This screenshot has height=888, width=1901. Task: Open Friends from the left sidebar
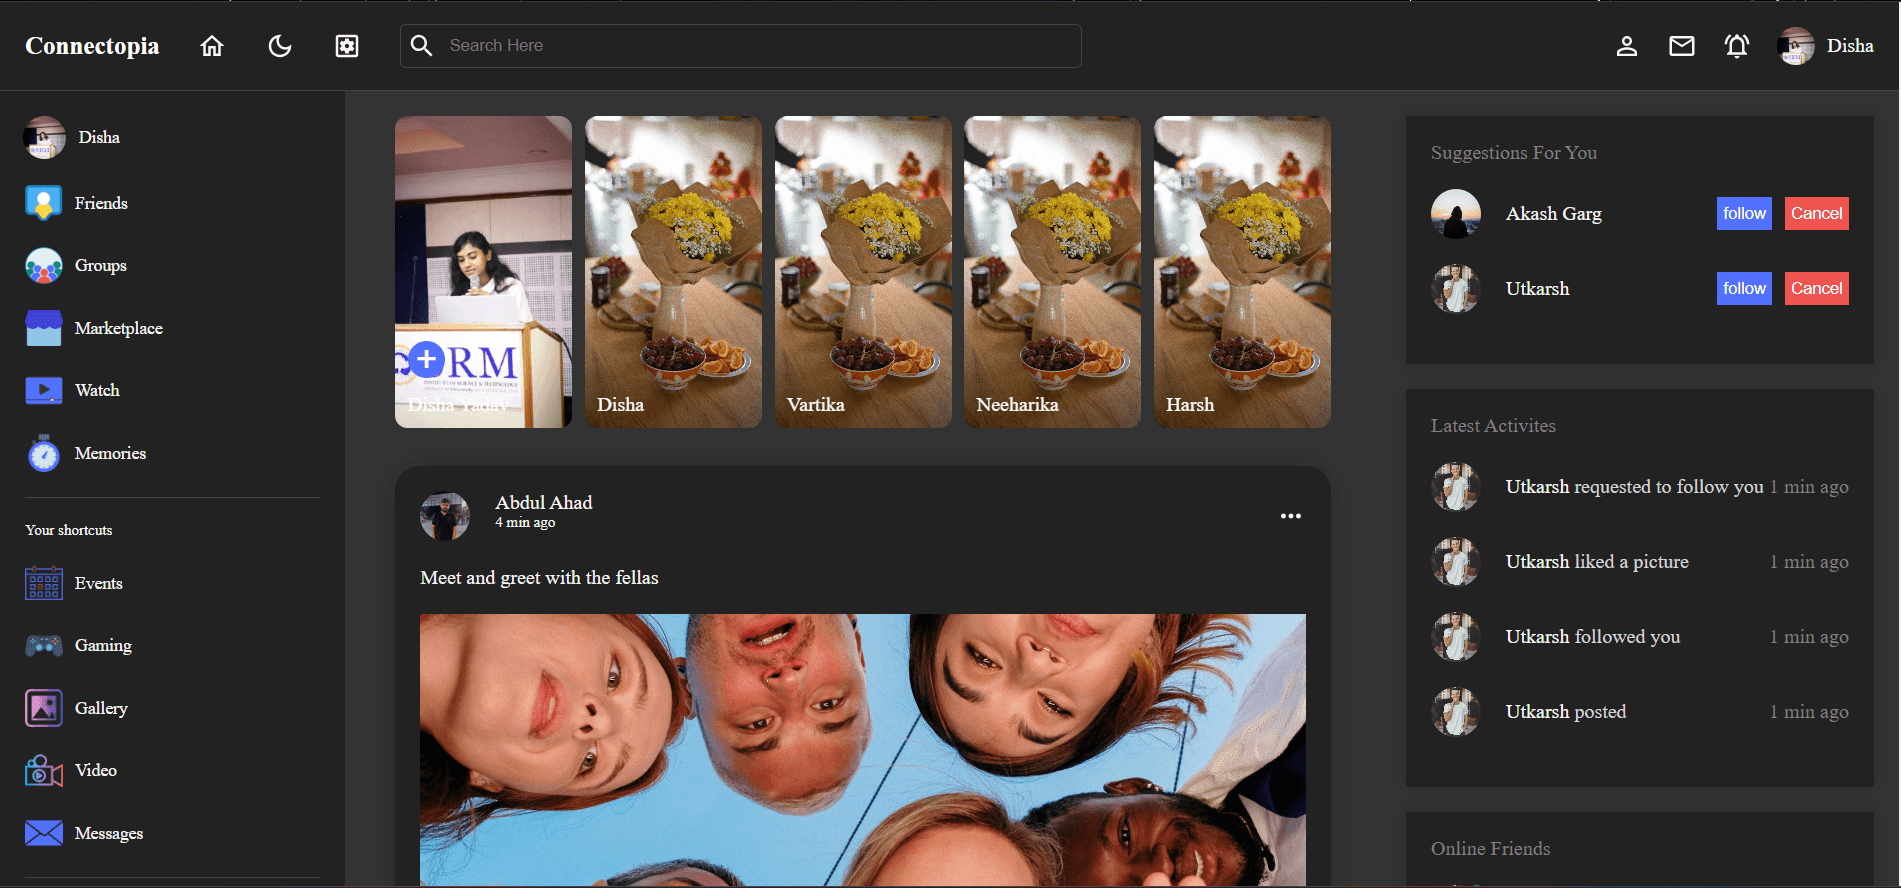pos(100,203)
